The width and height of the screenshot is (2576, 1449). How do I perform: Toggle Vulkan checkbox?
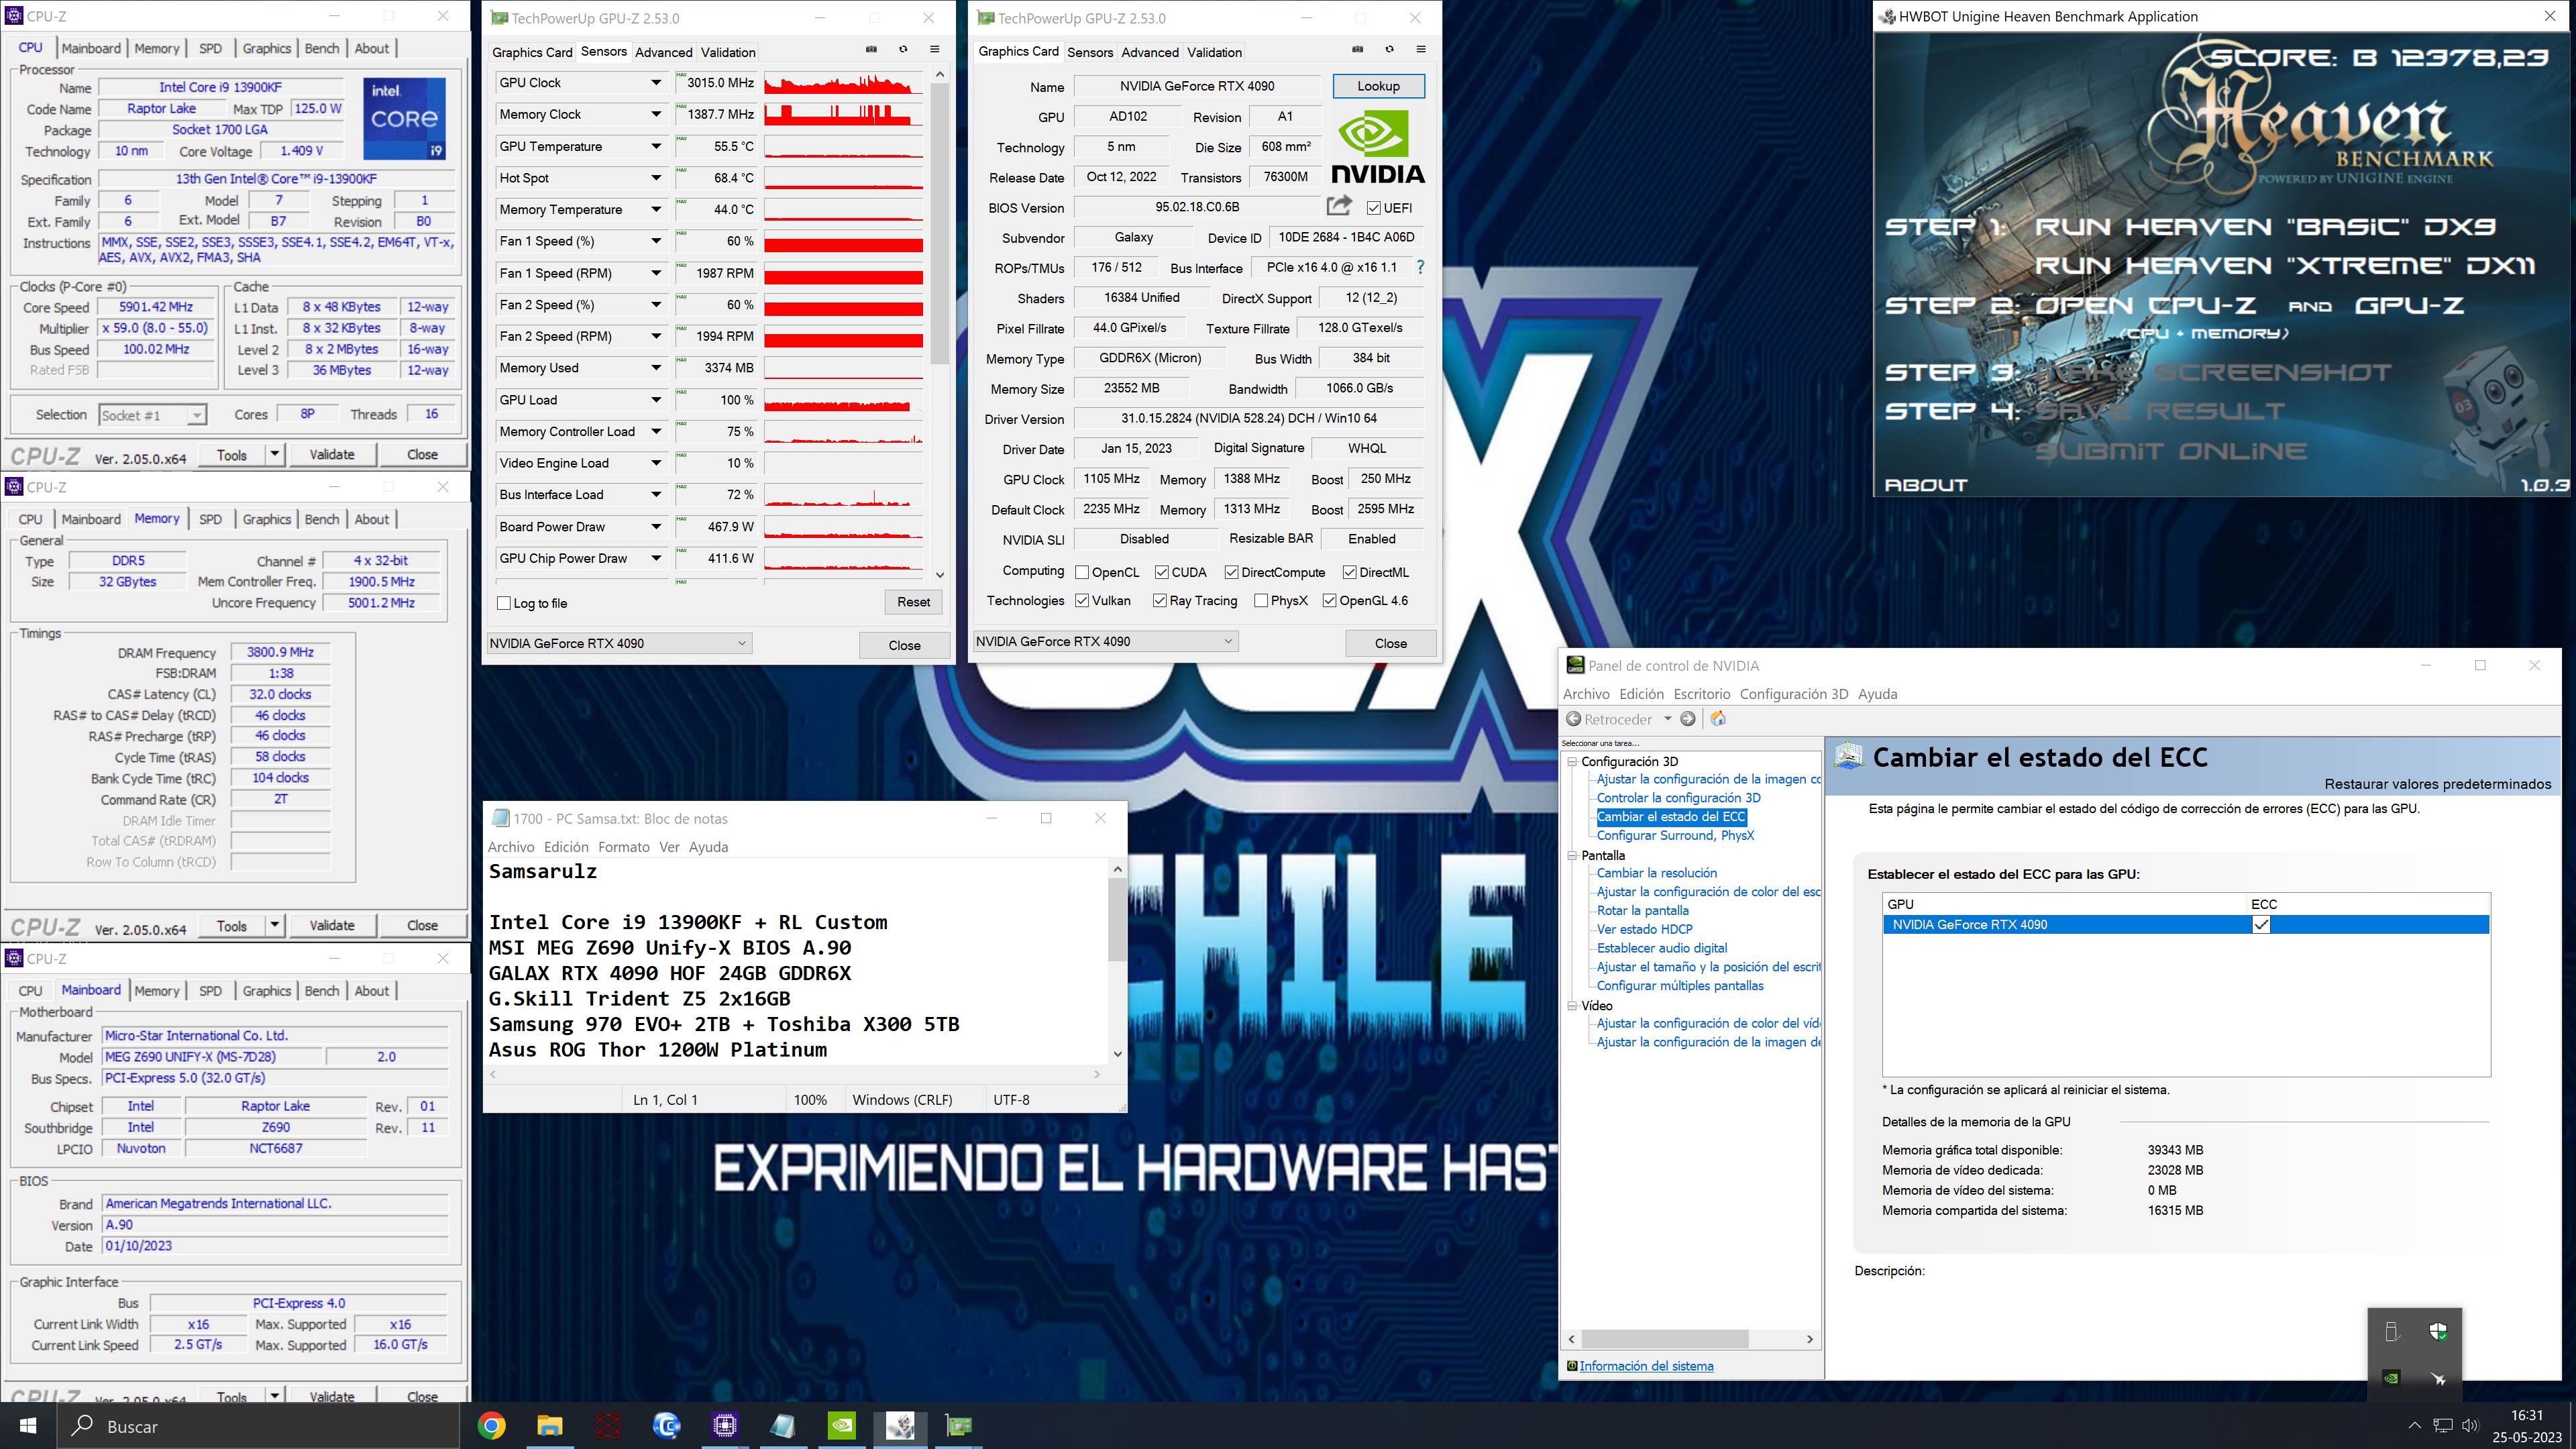coord(1082,600)
